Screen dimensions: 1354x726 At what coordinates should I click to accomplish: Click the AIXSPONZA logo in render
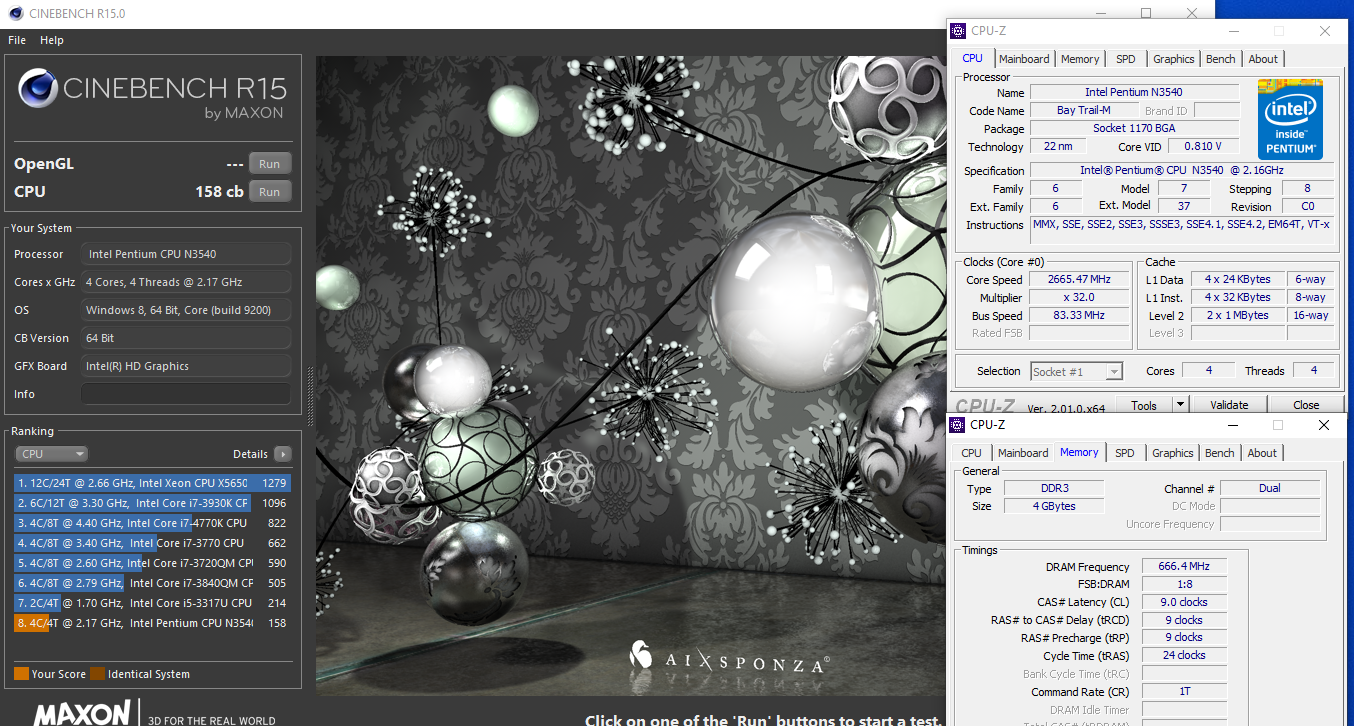(728, 658)
